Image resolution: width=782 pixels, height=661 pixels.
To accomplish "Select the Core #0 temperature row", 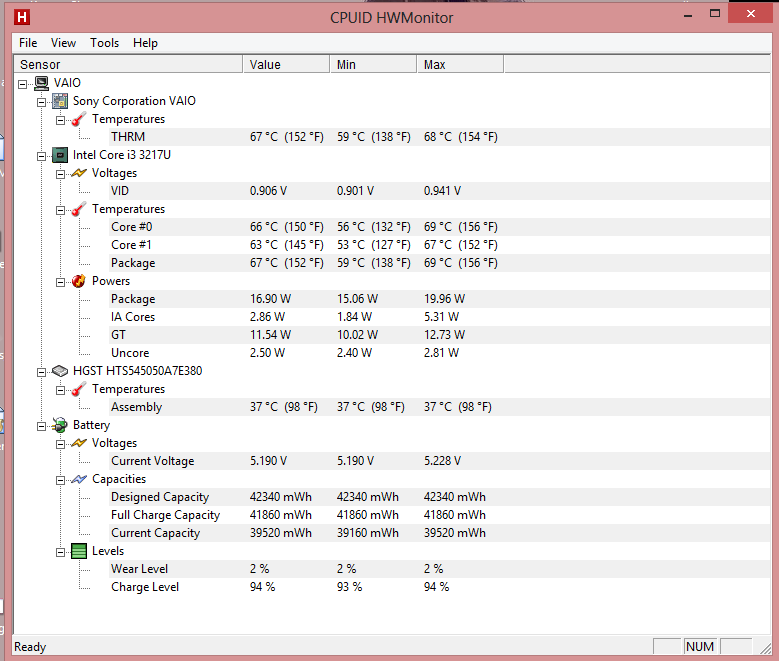I will click(x=132, y=227).
